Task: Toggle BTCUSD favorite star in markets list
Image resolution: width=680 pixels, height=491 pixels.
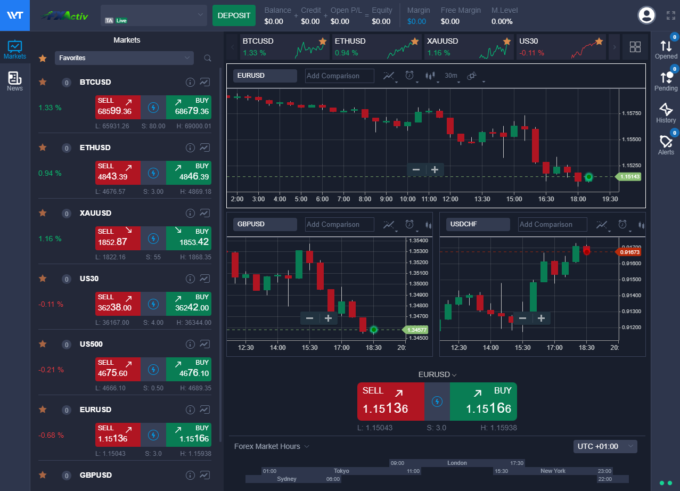Action: [42, 82]
